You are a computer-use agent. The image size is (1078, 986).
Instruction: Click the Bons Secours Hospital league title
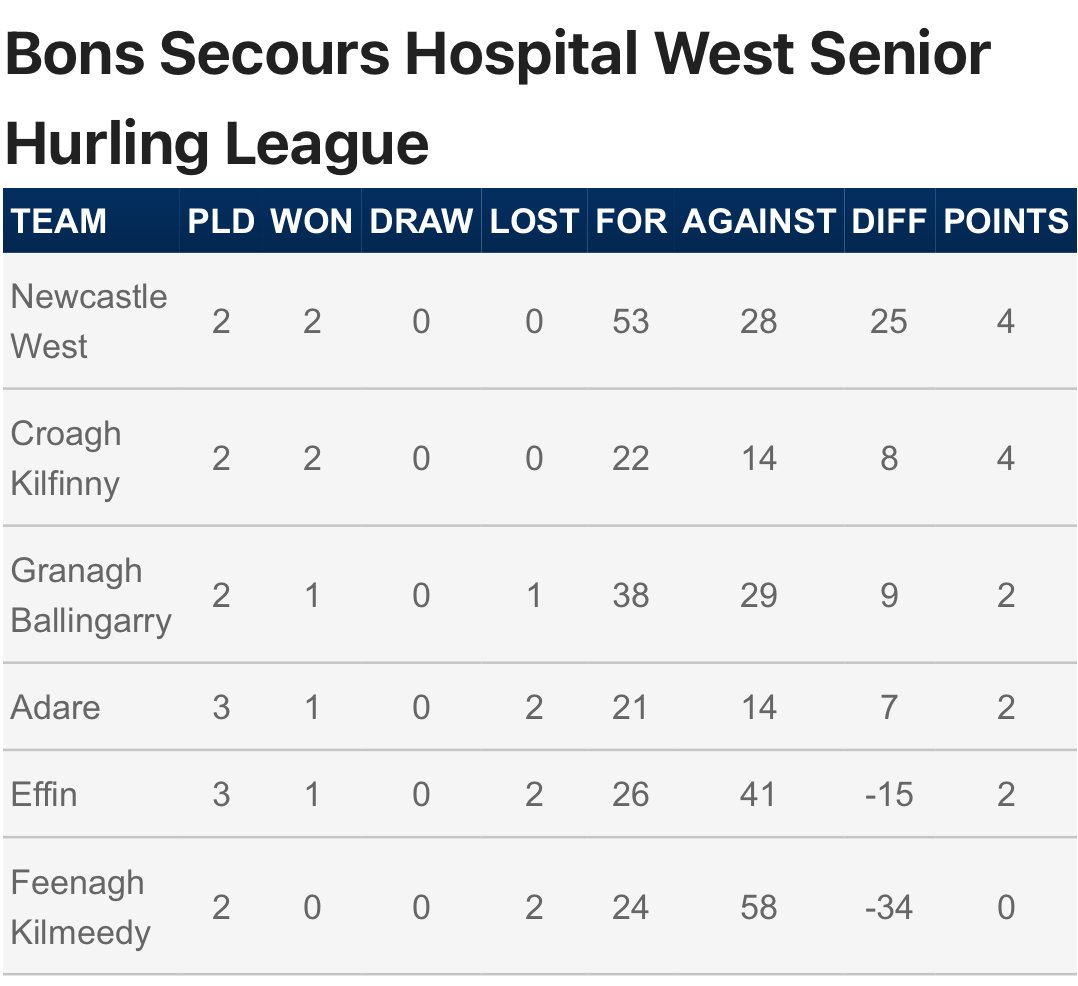coord(498,98)
